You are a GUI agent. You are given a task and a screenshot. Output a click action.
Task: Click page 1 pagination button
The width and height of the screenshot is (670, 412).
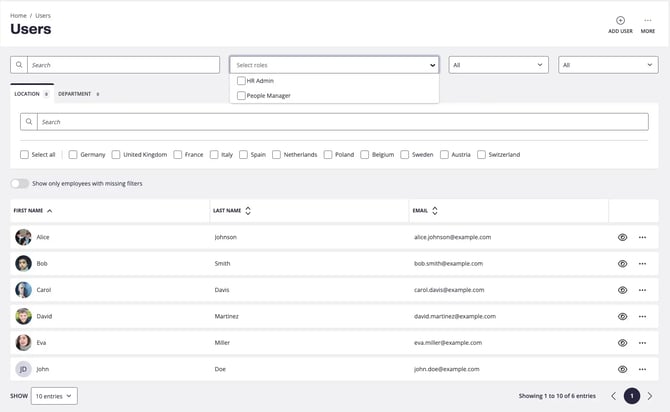click(x=632, y=396)
